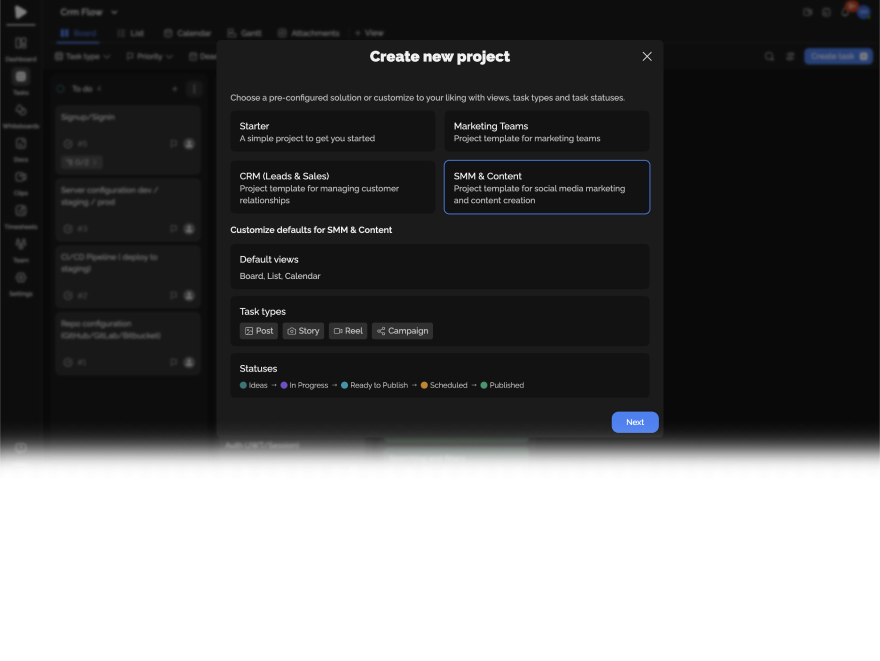
Task: Pick the CRM (Leads & Sales) template
Action: coord(332,187)
